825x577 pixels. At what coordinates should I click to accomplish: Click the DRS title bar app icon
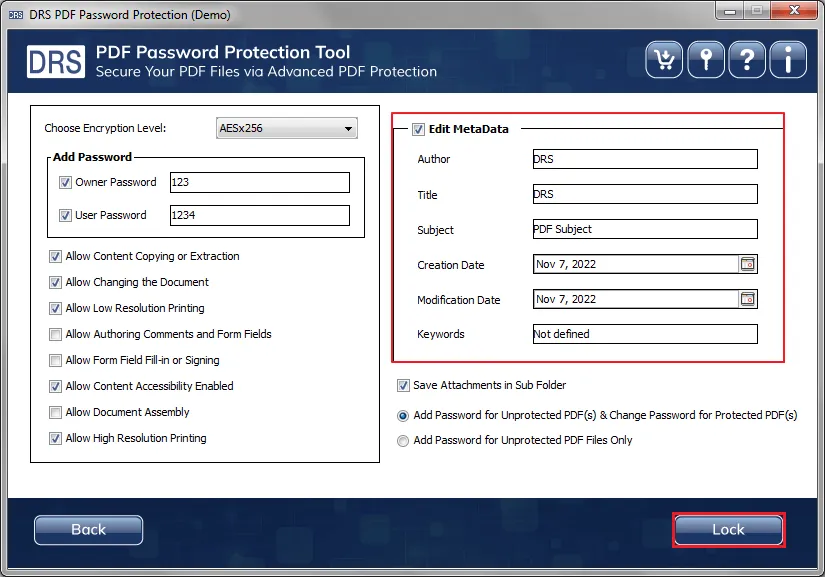pos(16,15)
